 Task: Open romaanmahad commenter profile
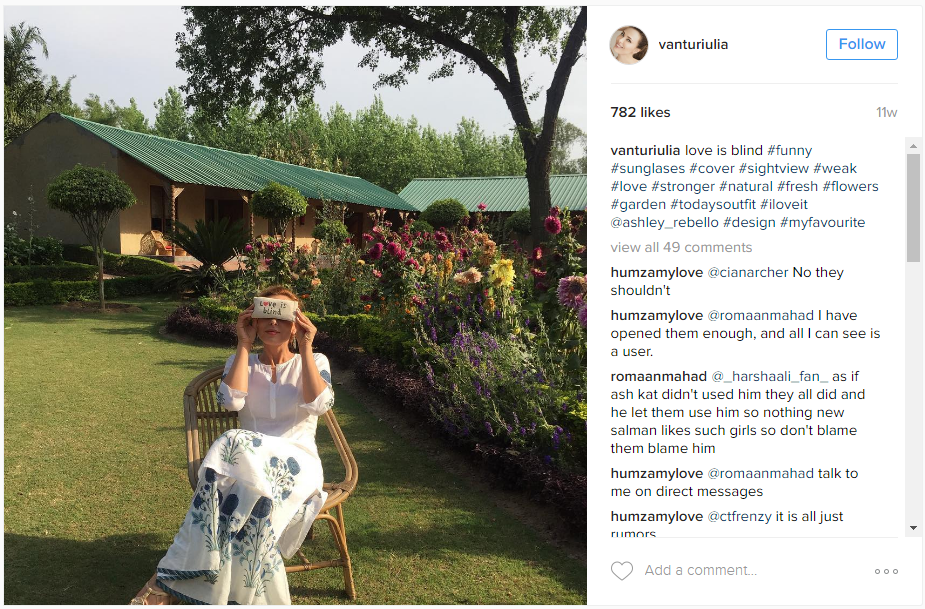click(658, 376)
